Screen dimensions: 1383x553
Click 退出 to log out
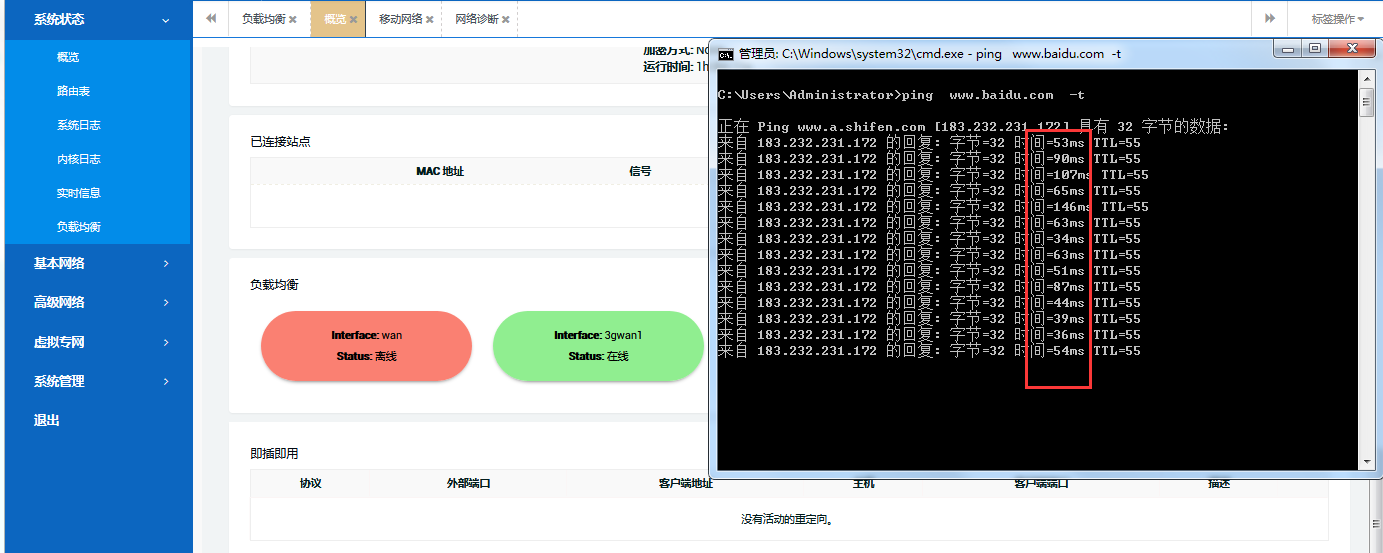coord(47,420)
